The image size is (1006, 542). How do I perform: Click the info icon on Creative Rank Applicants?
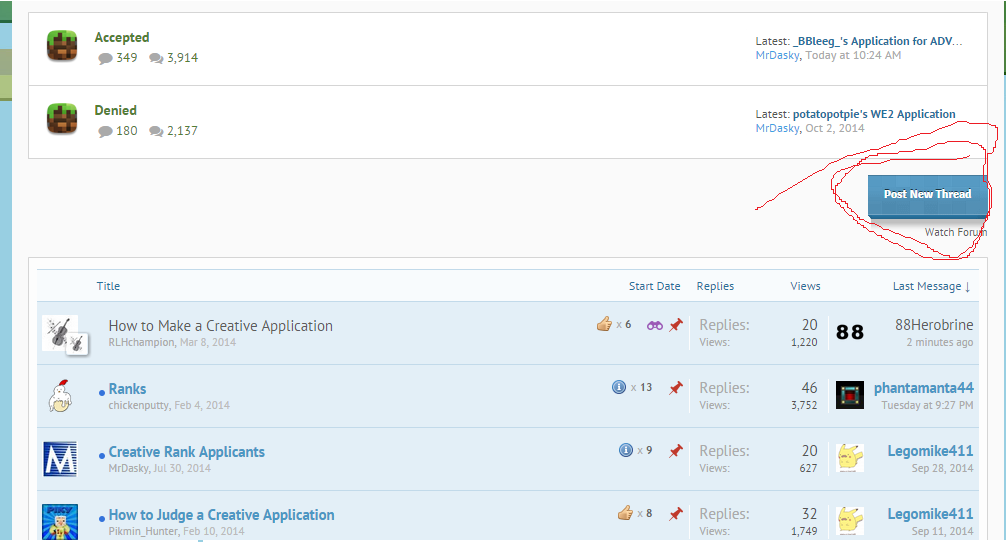click(626, 450)
